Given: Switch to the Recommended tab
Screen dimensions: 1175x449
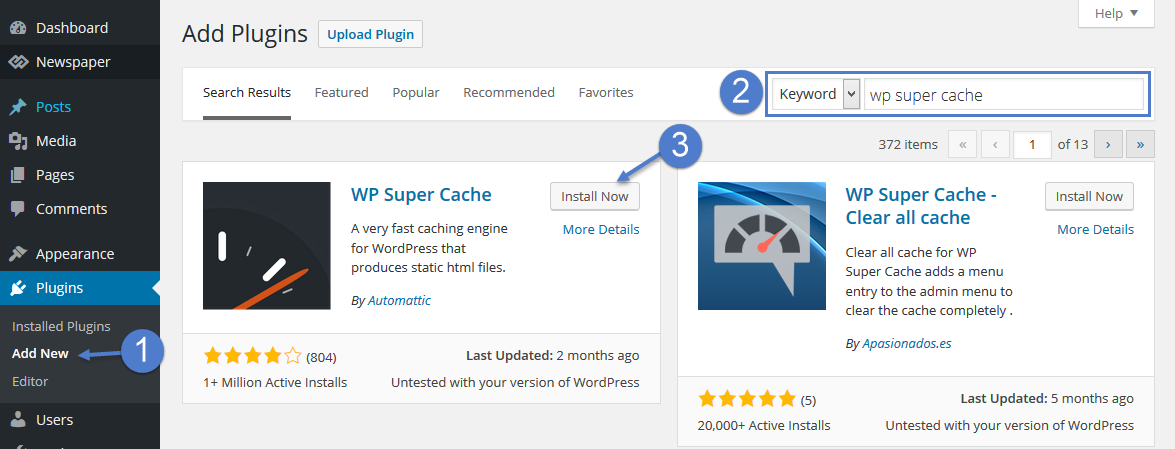Looking at the screenshot, I should [x=509, y=93].
